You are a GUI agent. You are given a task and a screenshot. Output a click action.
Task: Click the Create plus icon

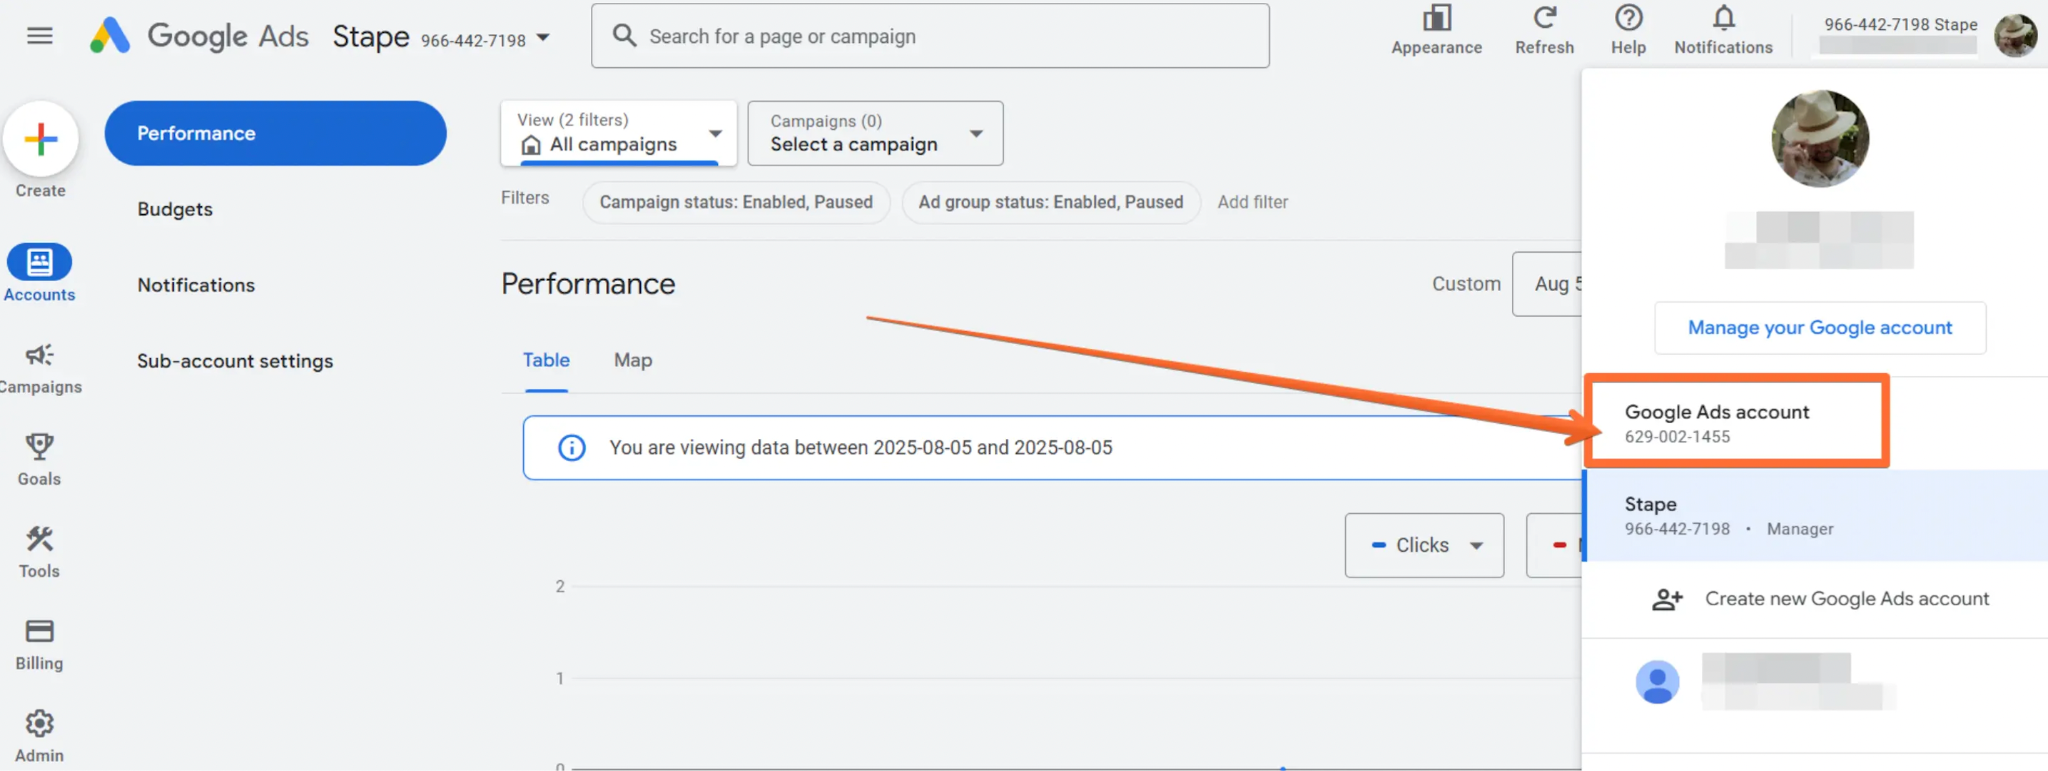41,139
